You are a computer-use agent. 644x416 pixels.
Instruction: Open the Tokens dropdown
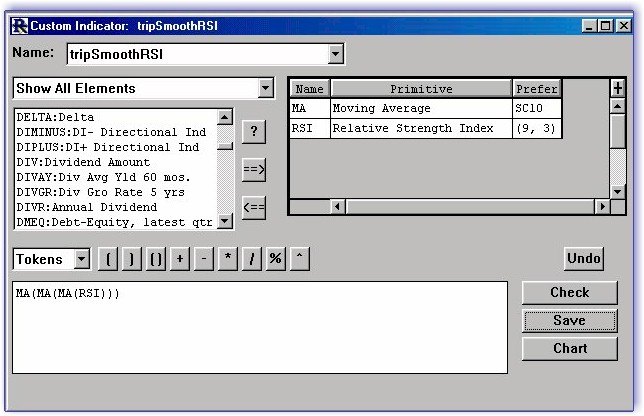(81, 259)
